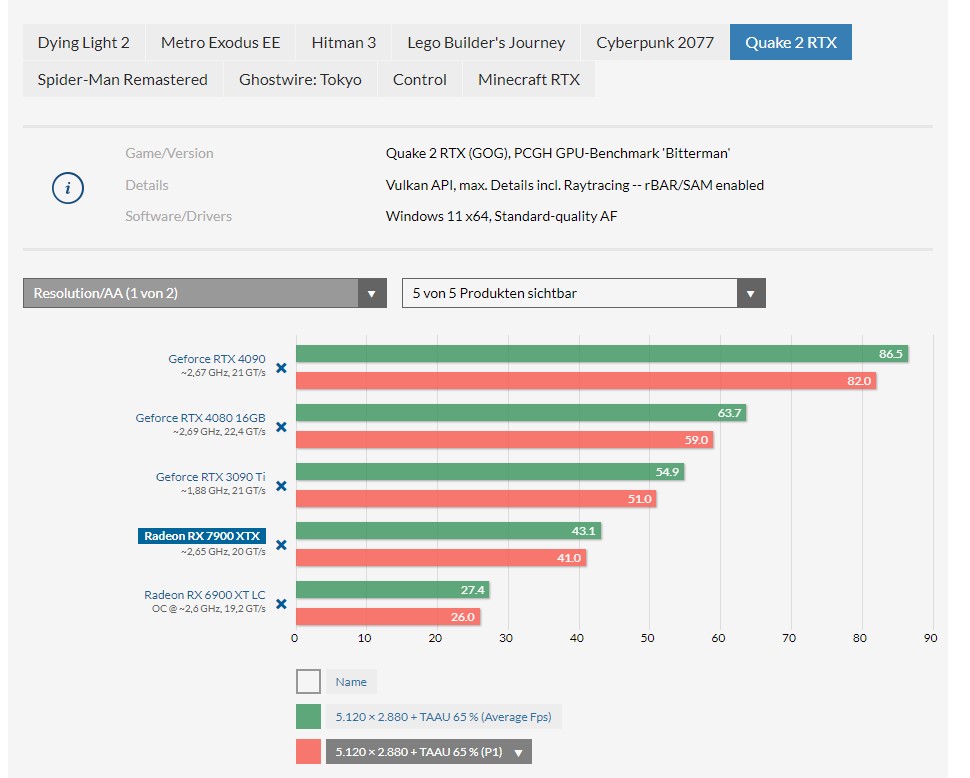Click the Average Fps legend label
The image size is (970, 778).
pyautogui.click(x=444, y=717)
